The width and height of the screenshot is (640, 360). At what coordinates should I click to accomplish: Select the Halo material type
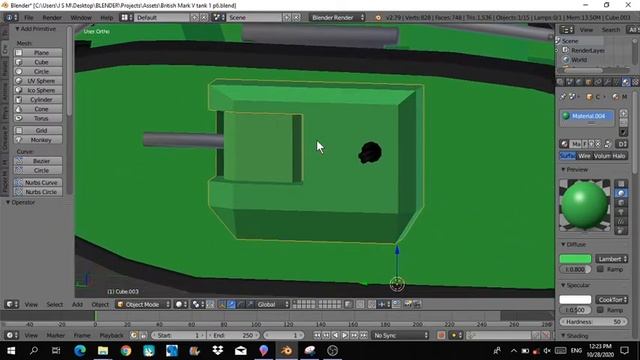click(x=620, y=156)
